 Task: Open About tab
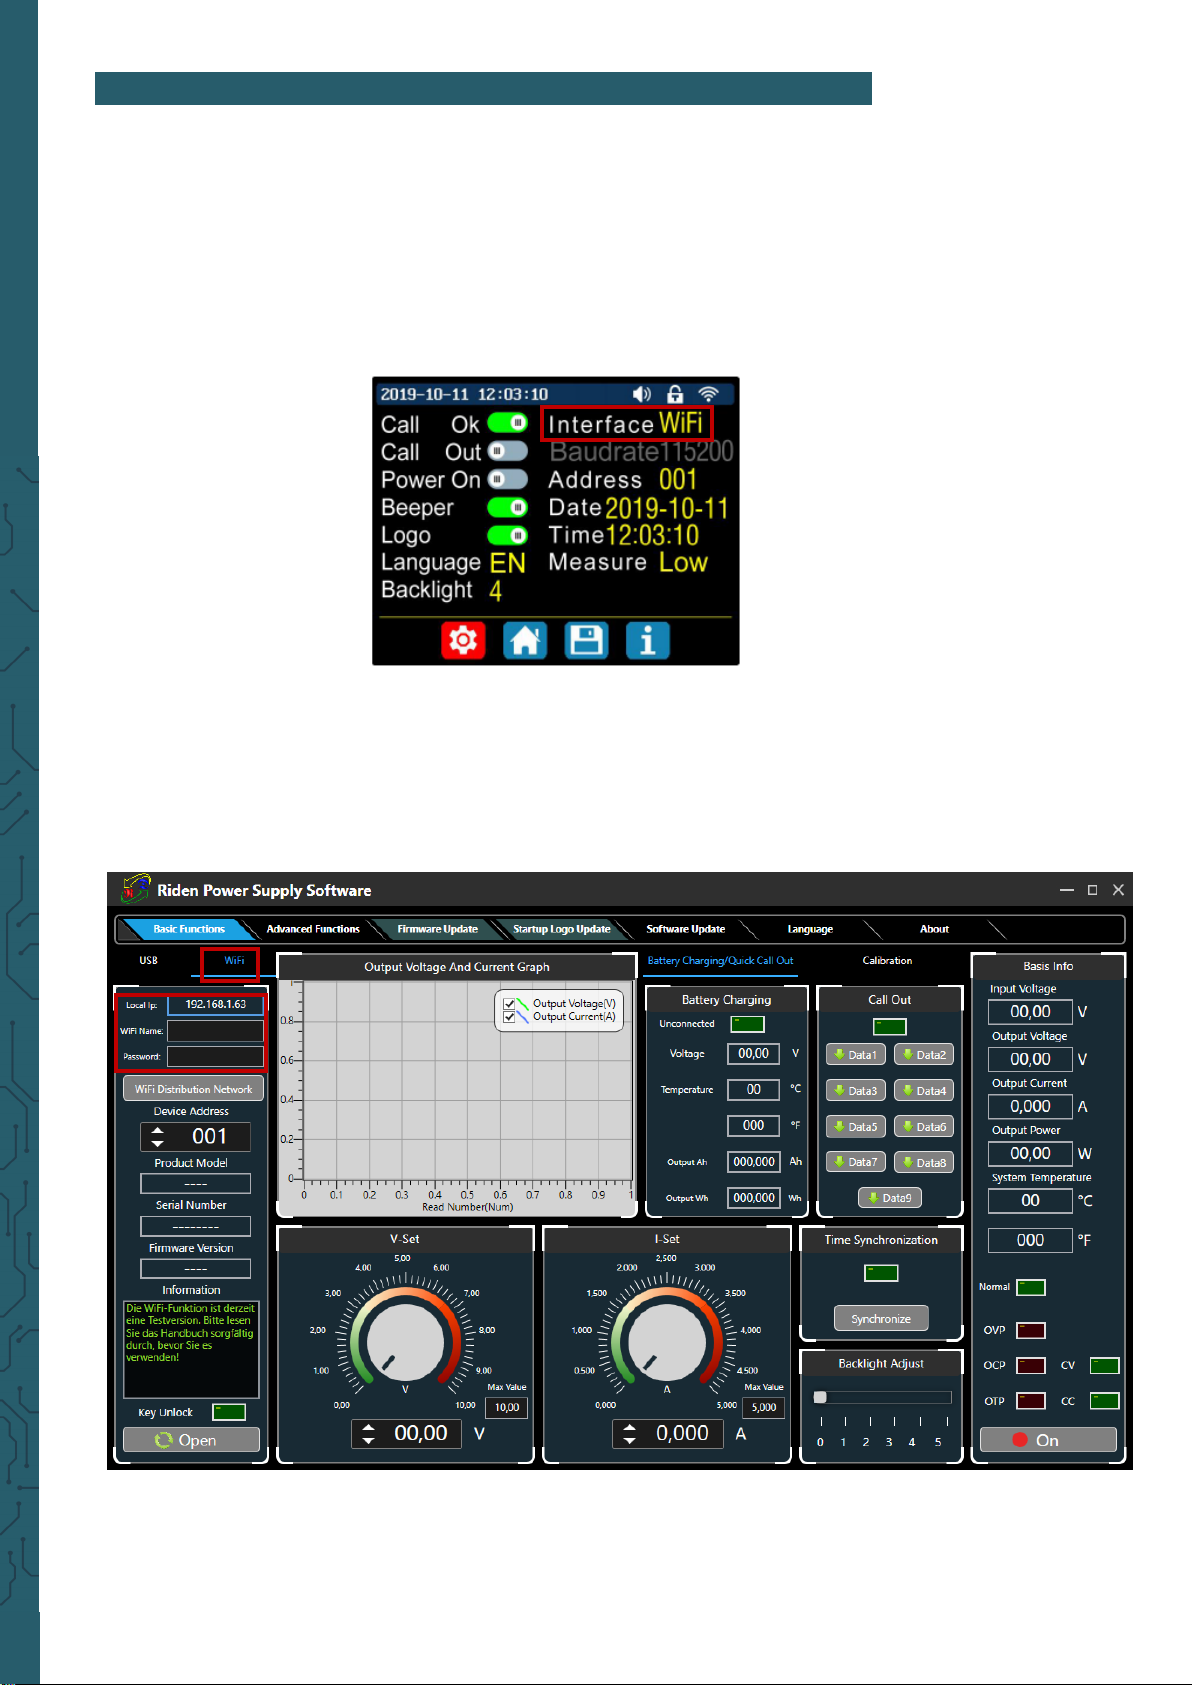click(934, 929)
